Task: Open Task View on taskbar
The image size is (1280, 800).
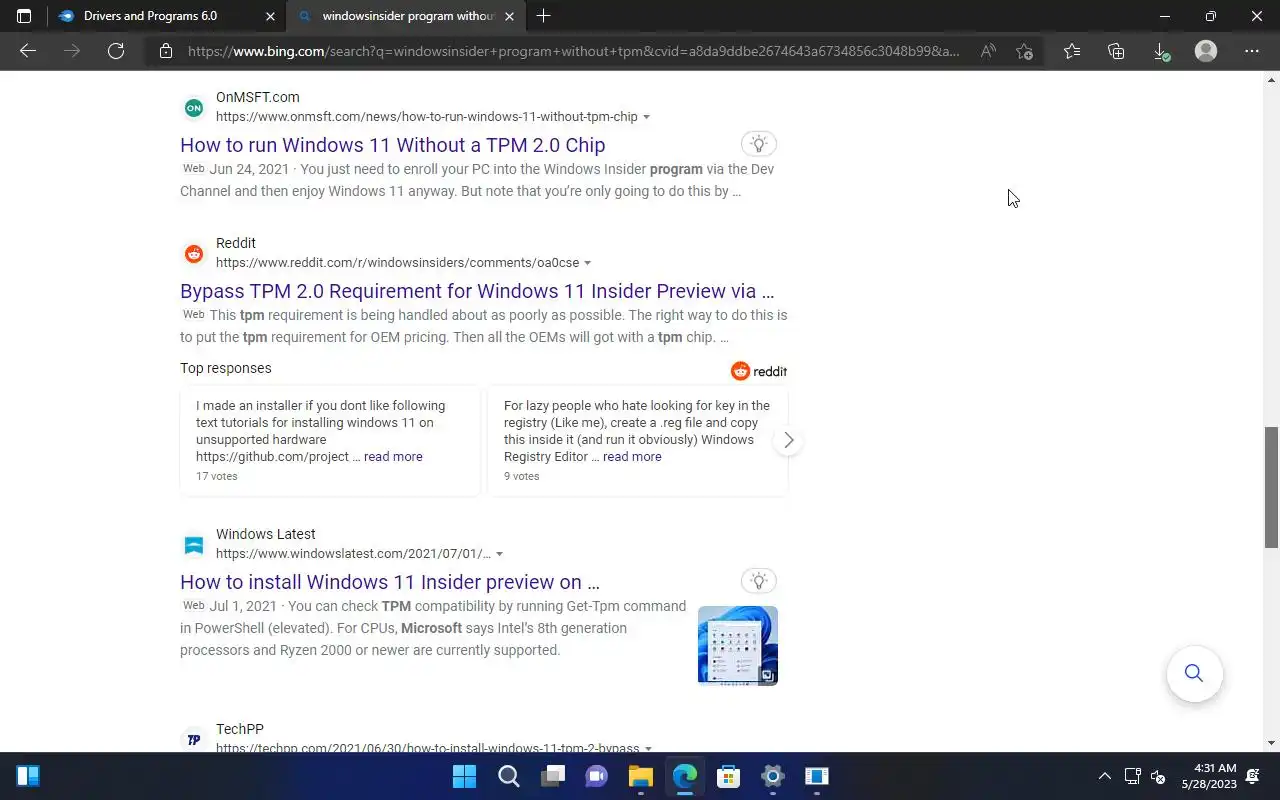Action: [x=553, y=776]
